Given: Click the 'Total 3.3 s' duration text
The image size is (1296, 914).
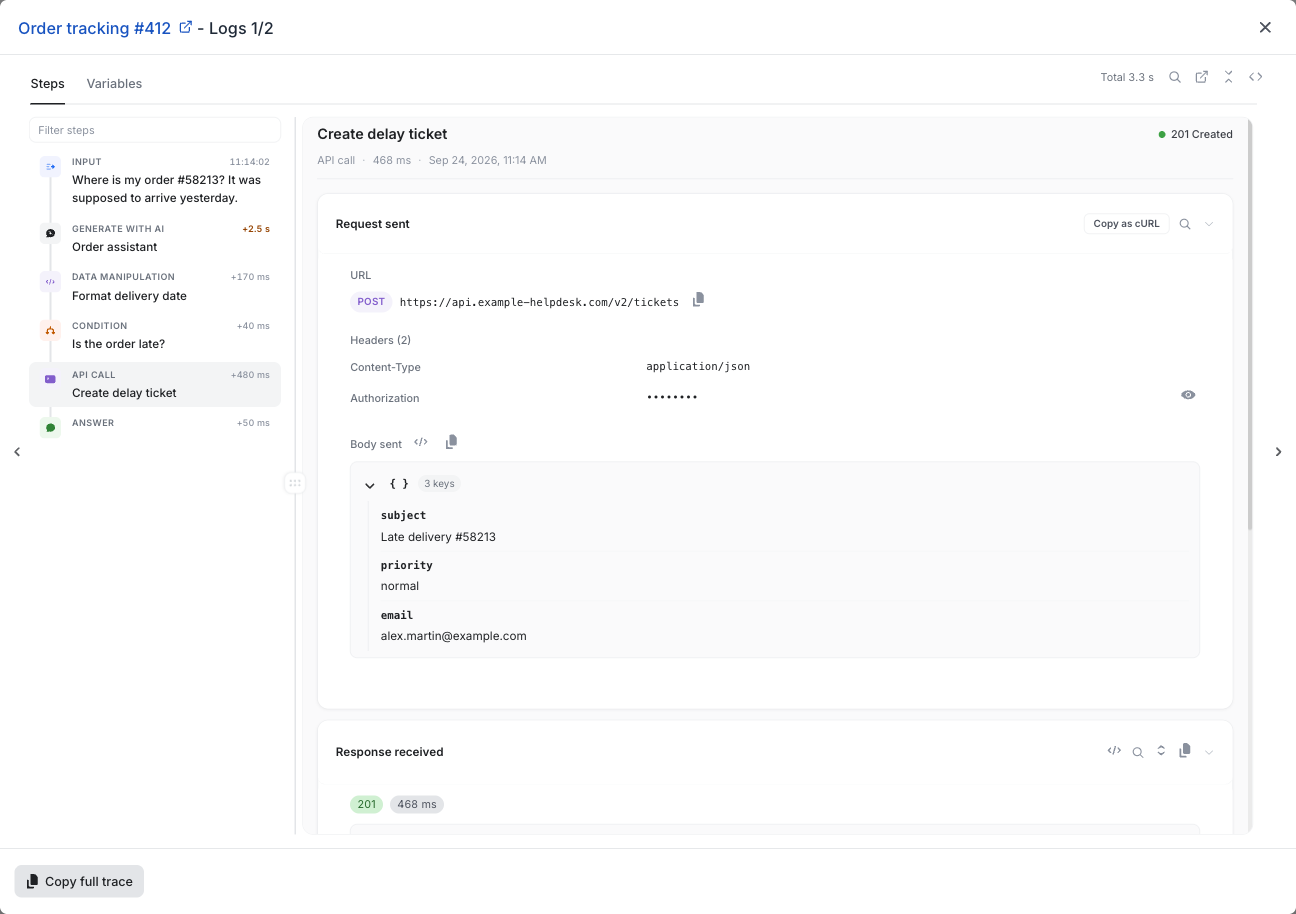Looking at the screenshot, I should (x=1127, y=77).
